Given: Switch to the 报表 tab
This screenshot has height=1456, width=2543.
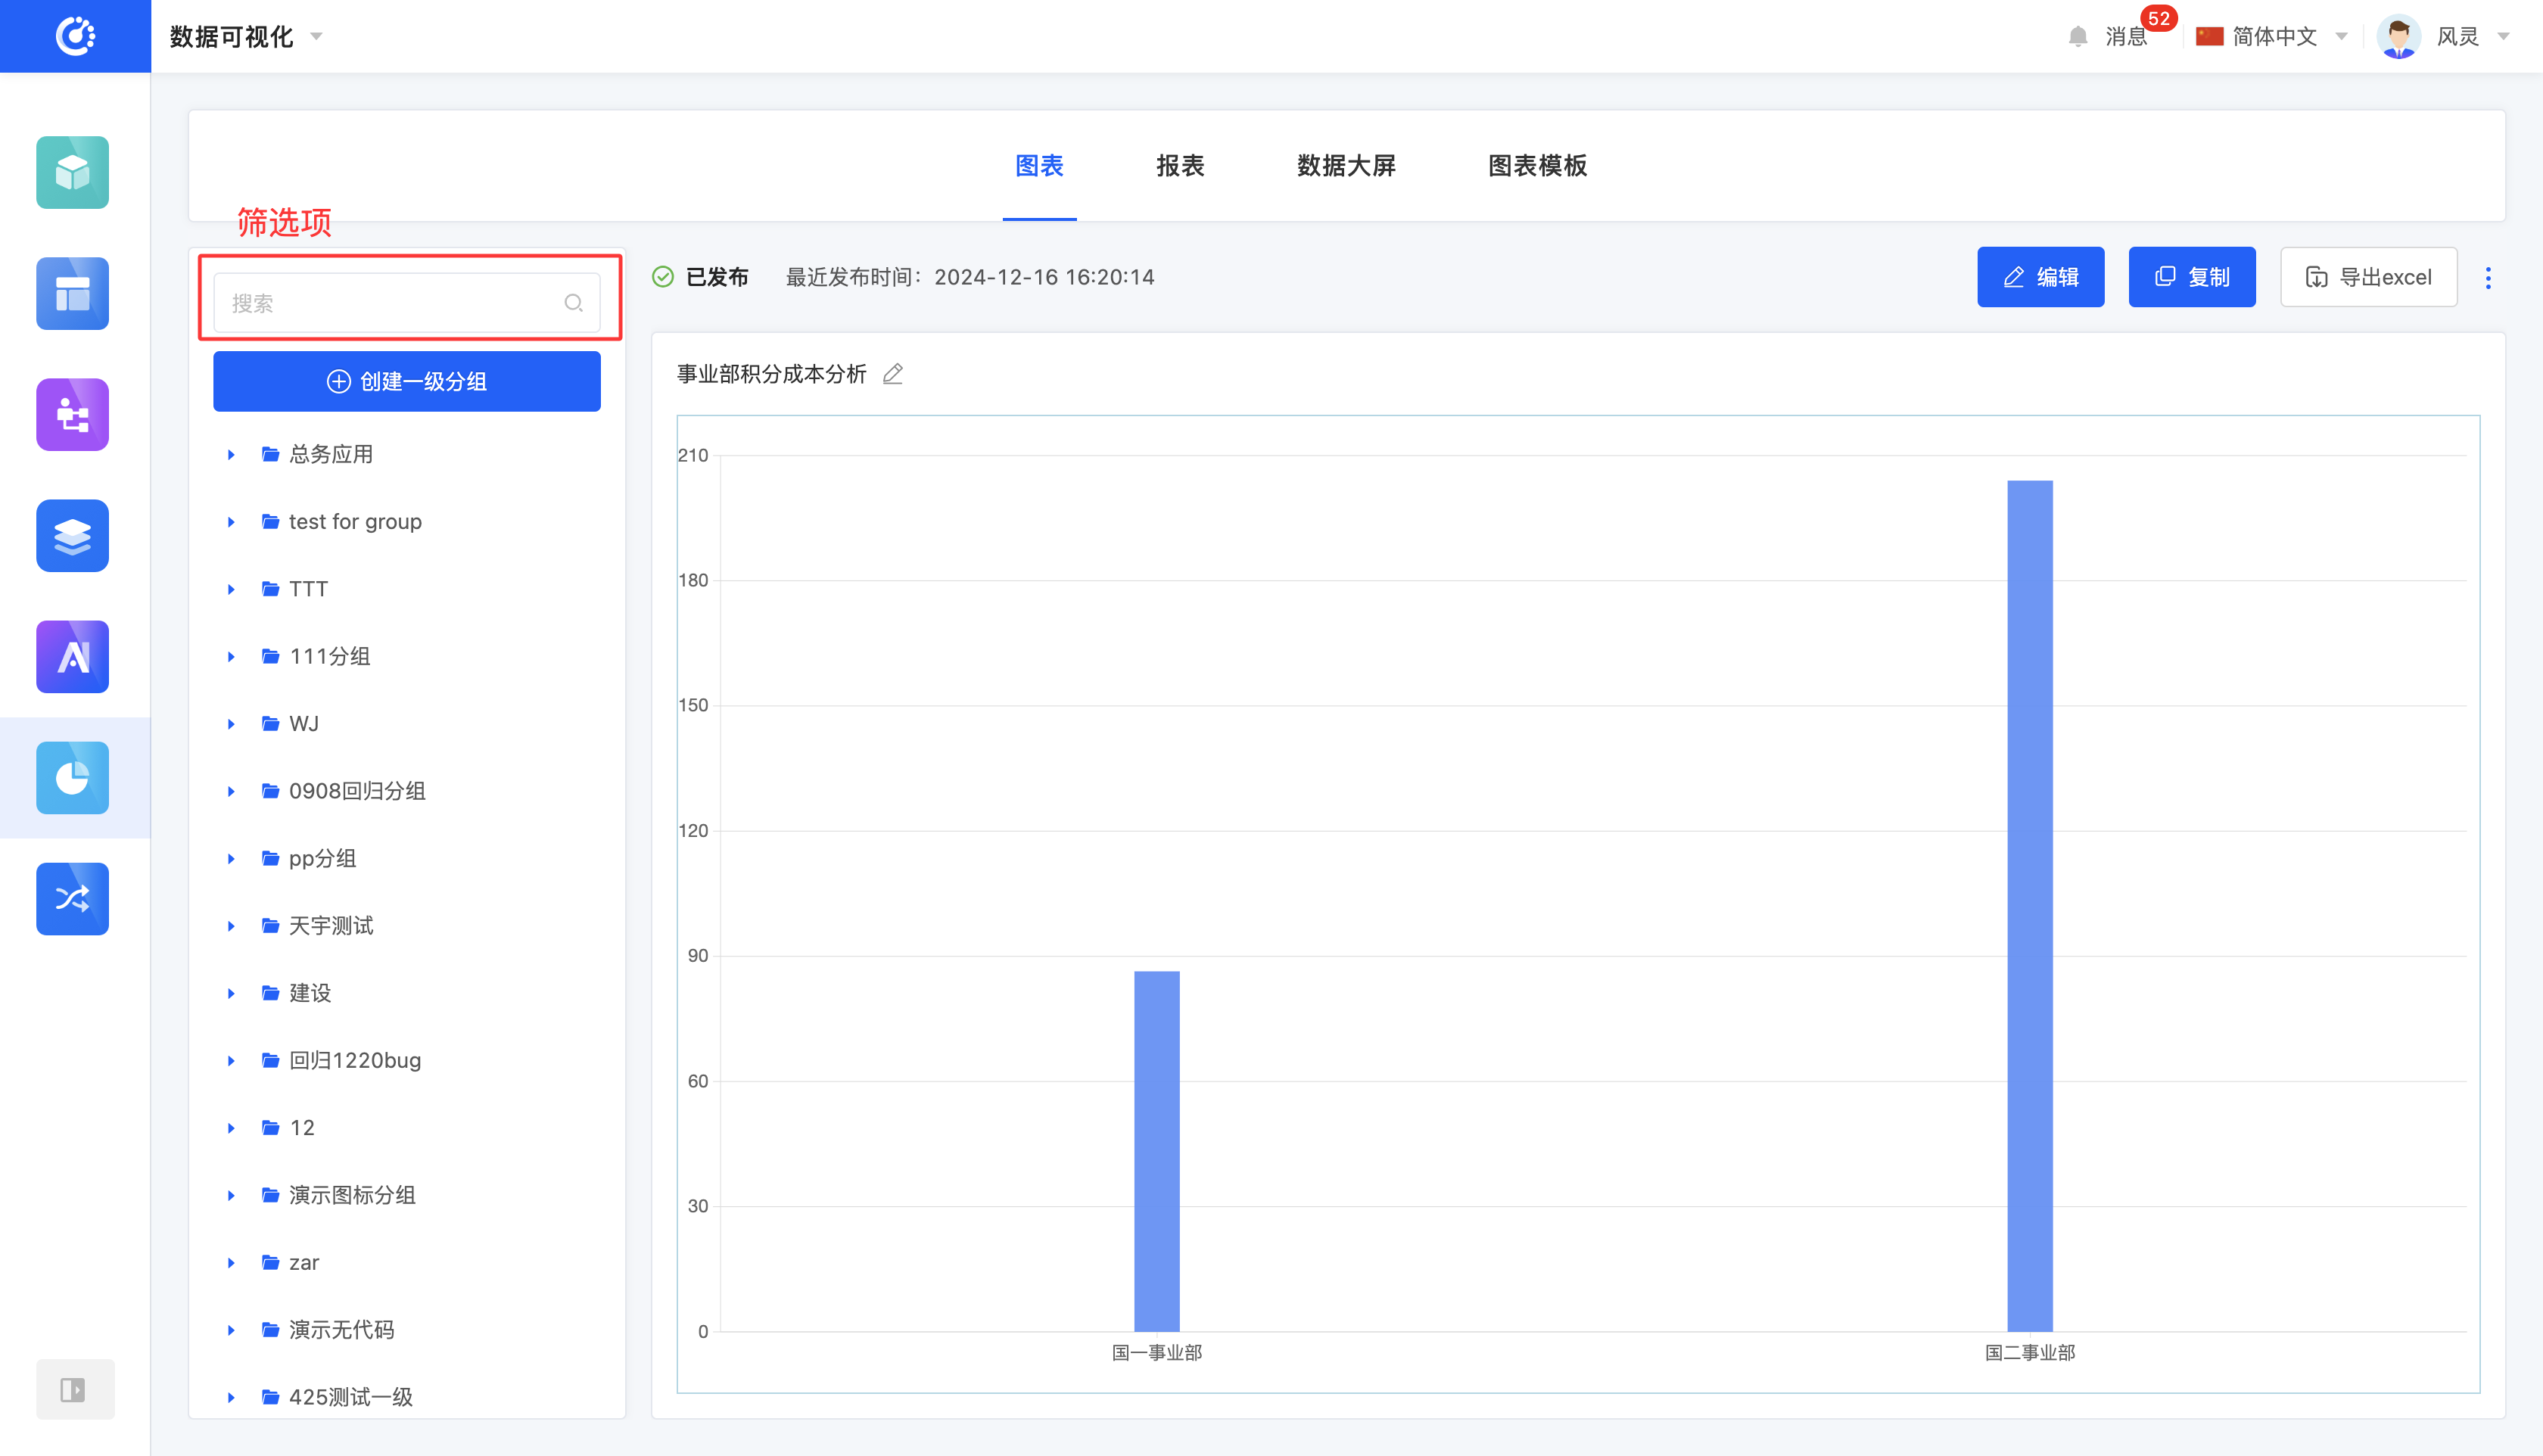Looking at the screenshot, I should pos(1180,166).
